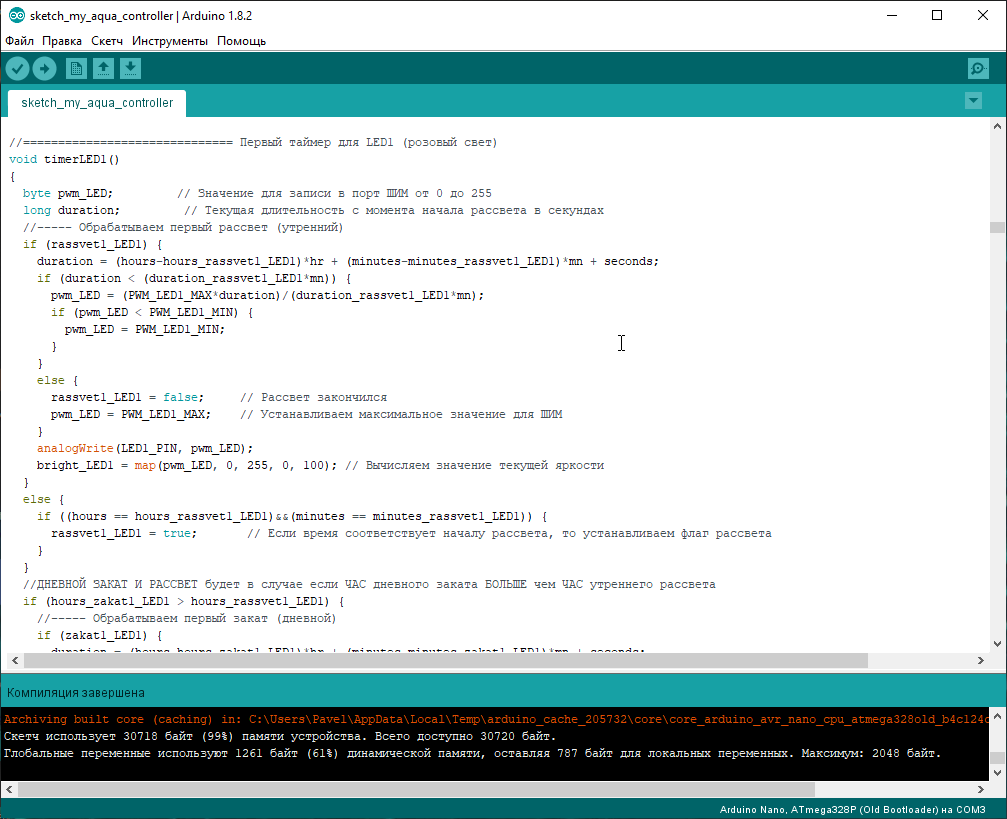Select the sketch_my_aqua_controller tab
Screen dimensions: 1007x819
tap(97, 103)
